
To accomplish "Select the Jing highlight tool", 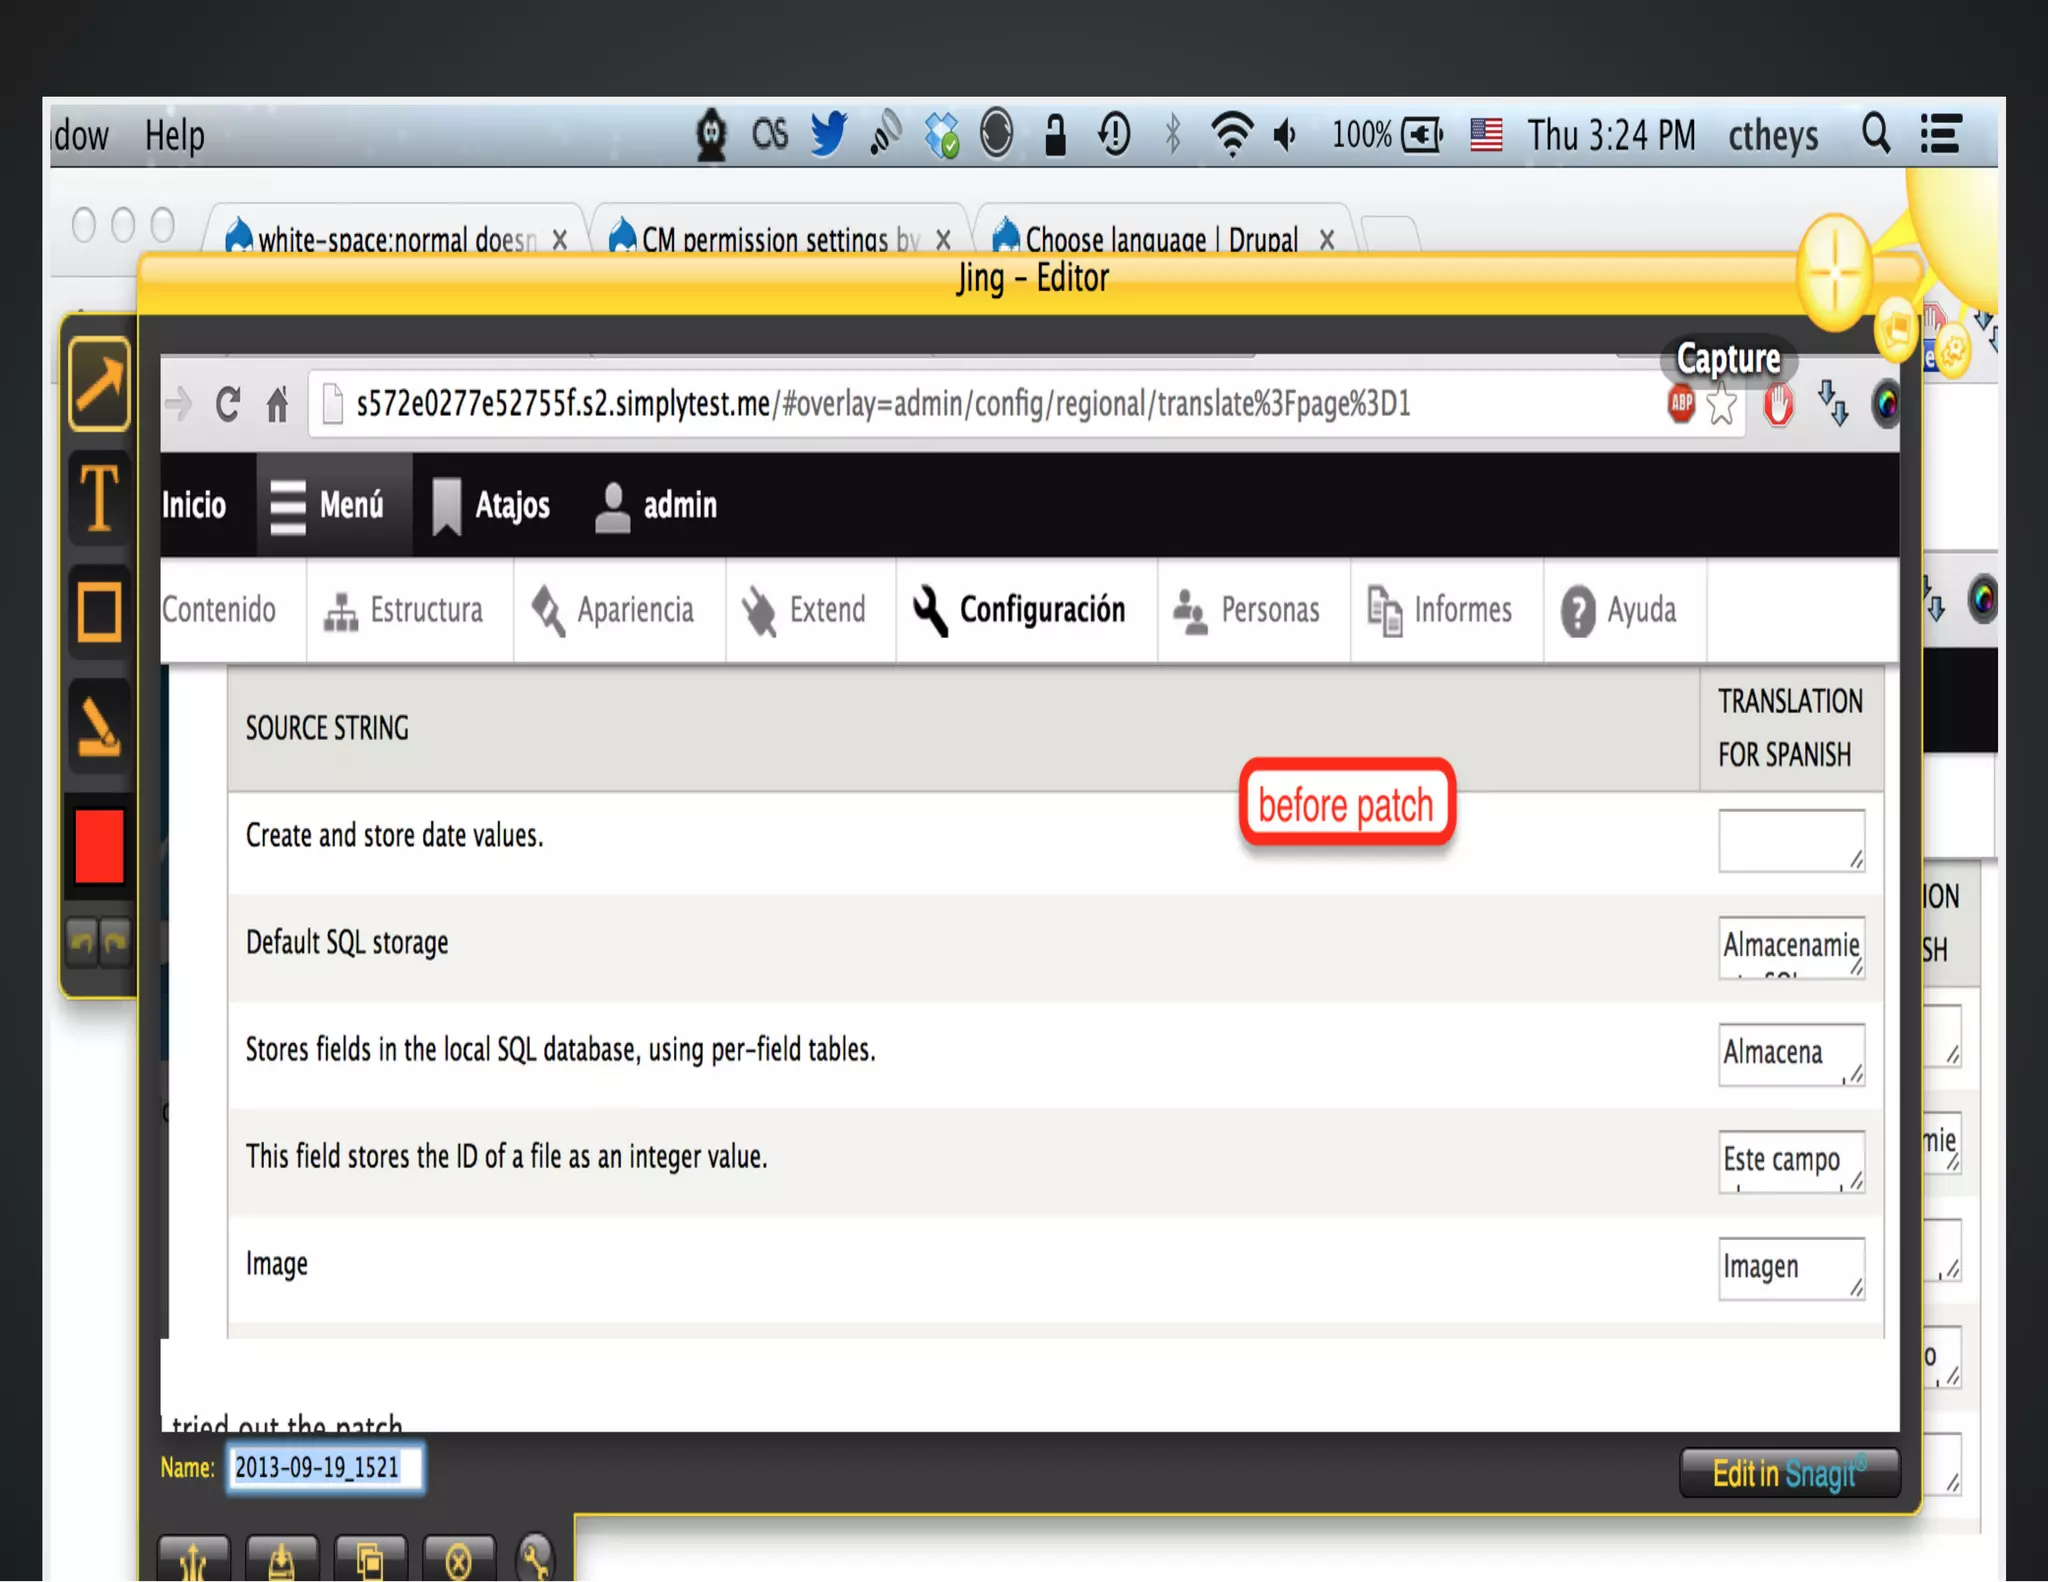I will point(99,727).
